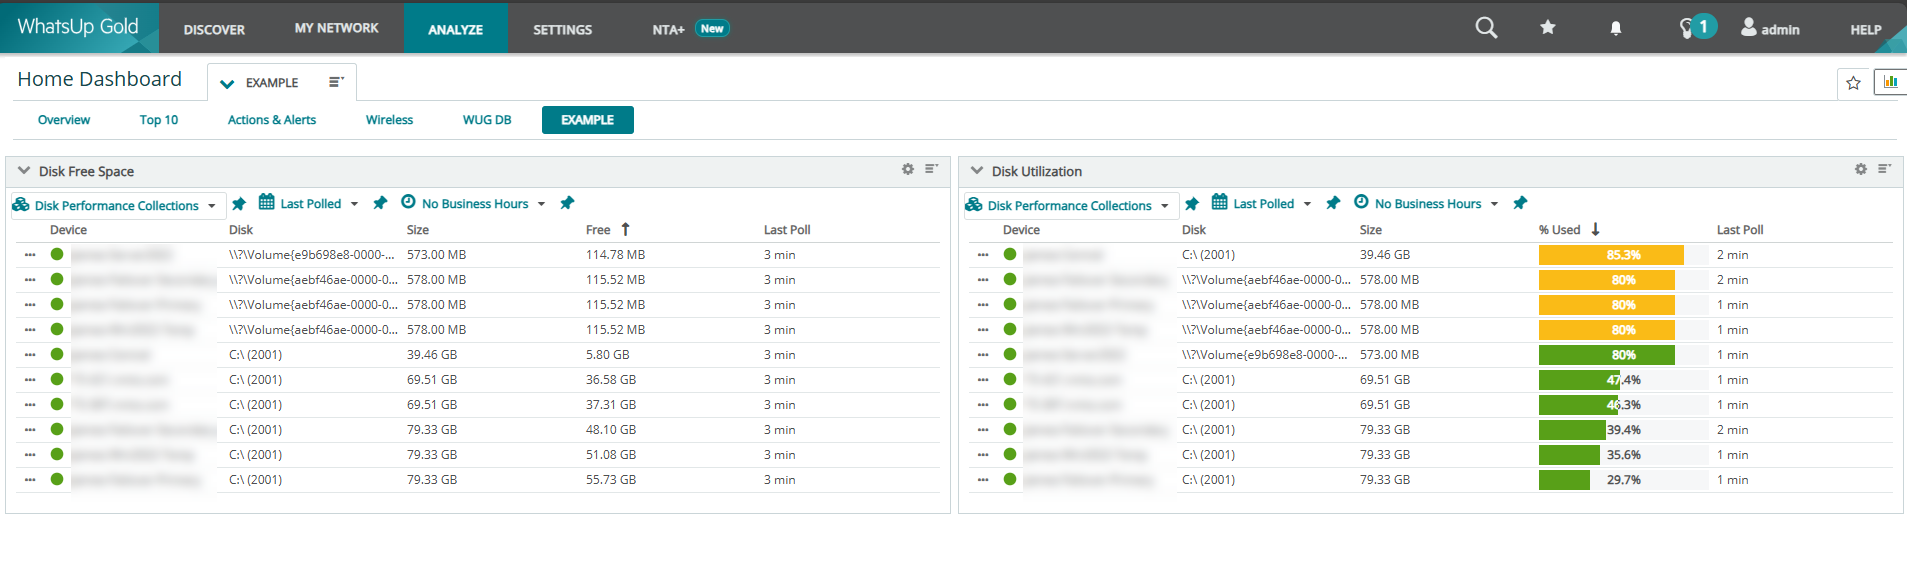
Task: Sort by the % Used column header
Action: [1559, 230]
